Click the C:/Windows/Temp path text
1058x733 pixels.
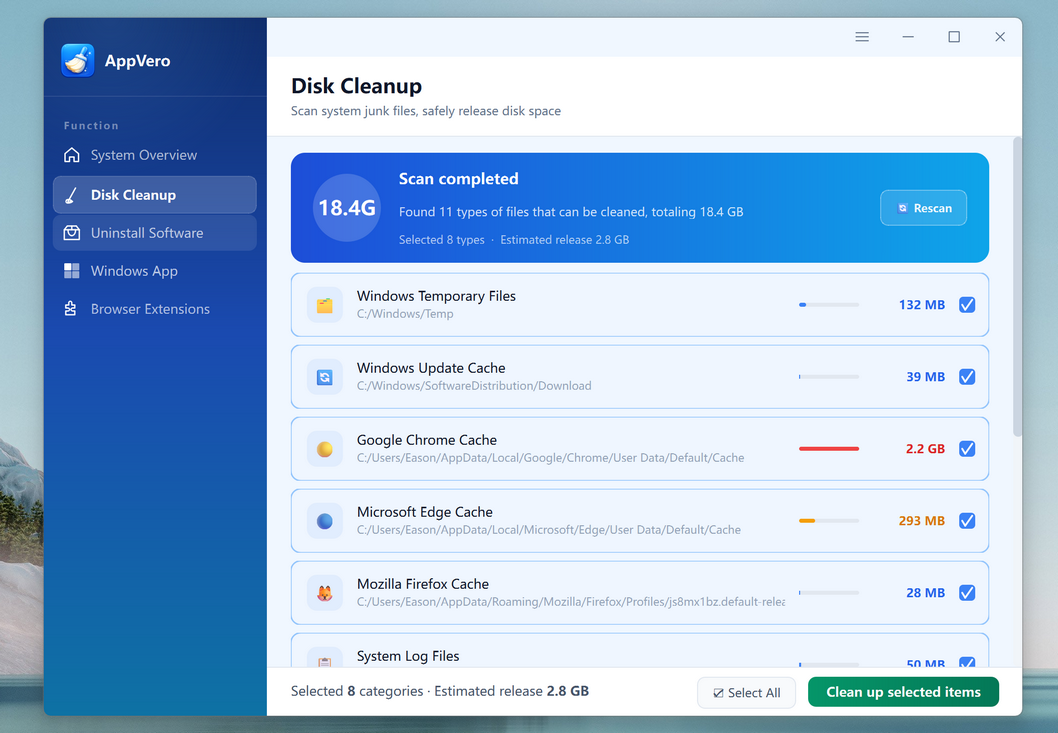click(x=405, y=314)
